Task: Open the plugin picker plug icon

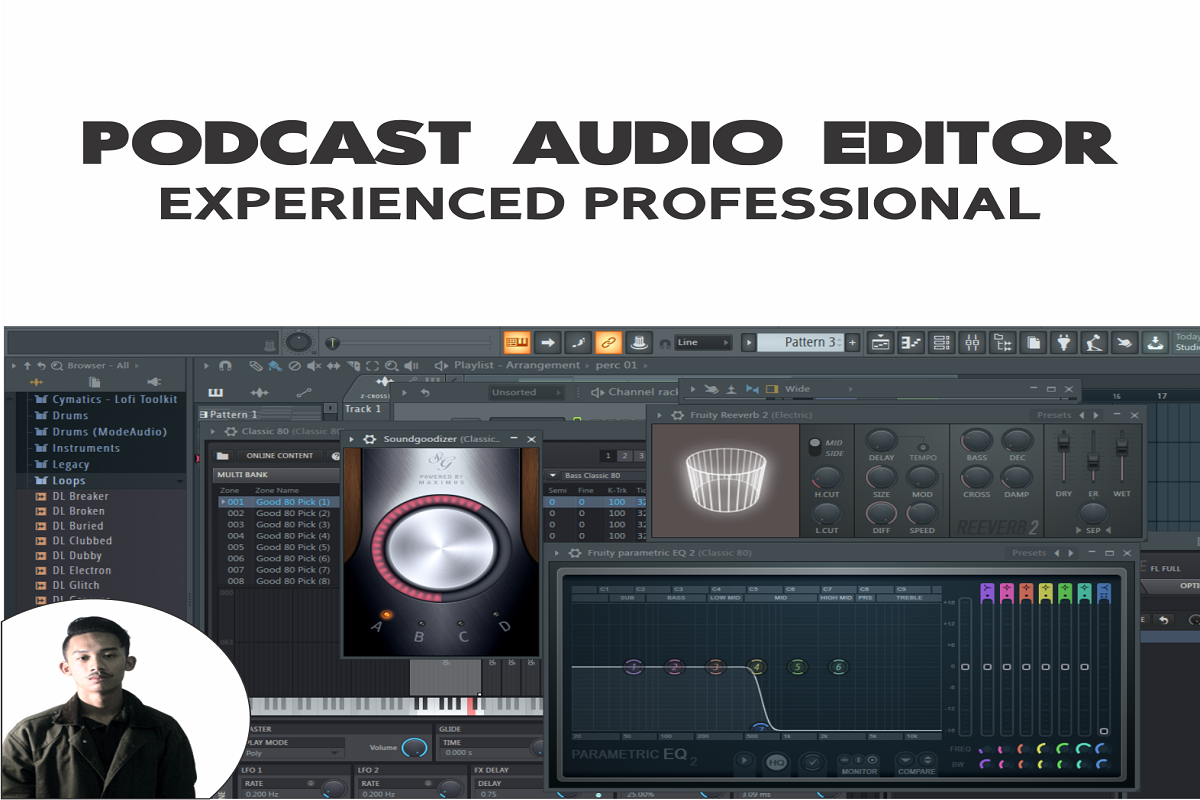Action: pyautogui.click(x=1064, y=343)
